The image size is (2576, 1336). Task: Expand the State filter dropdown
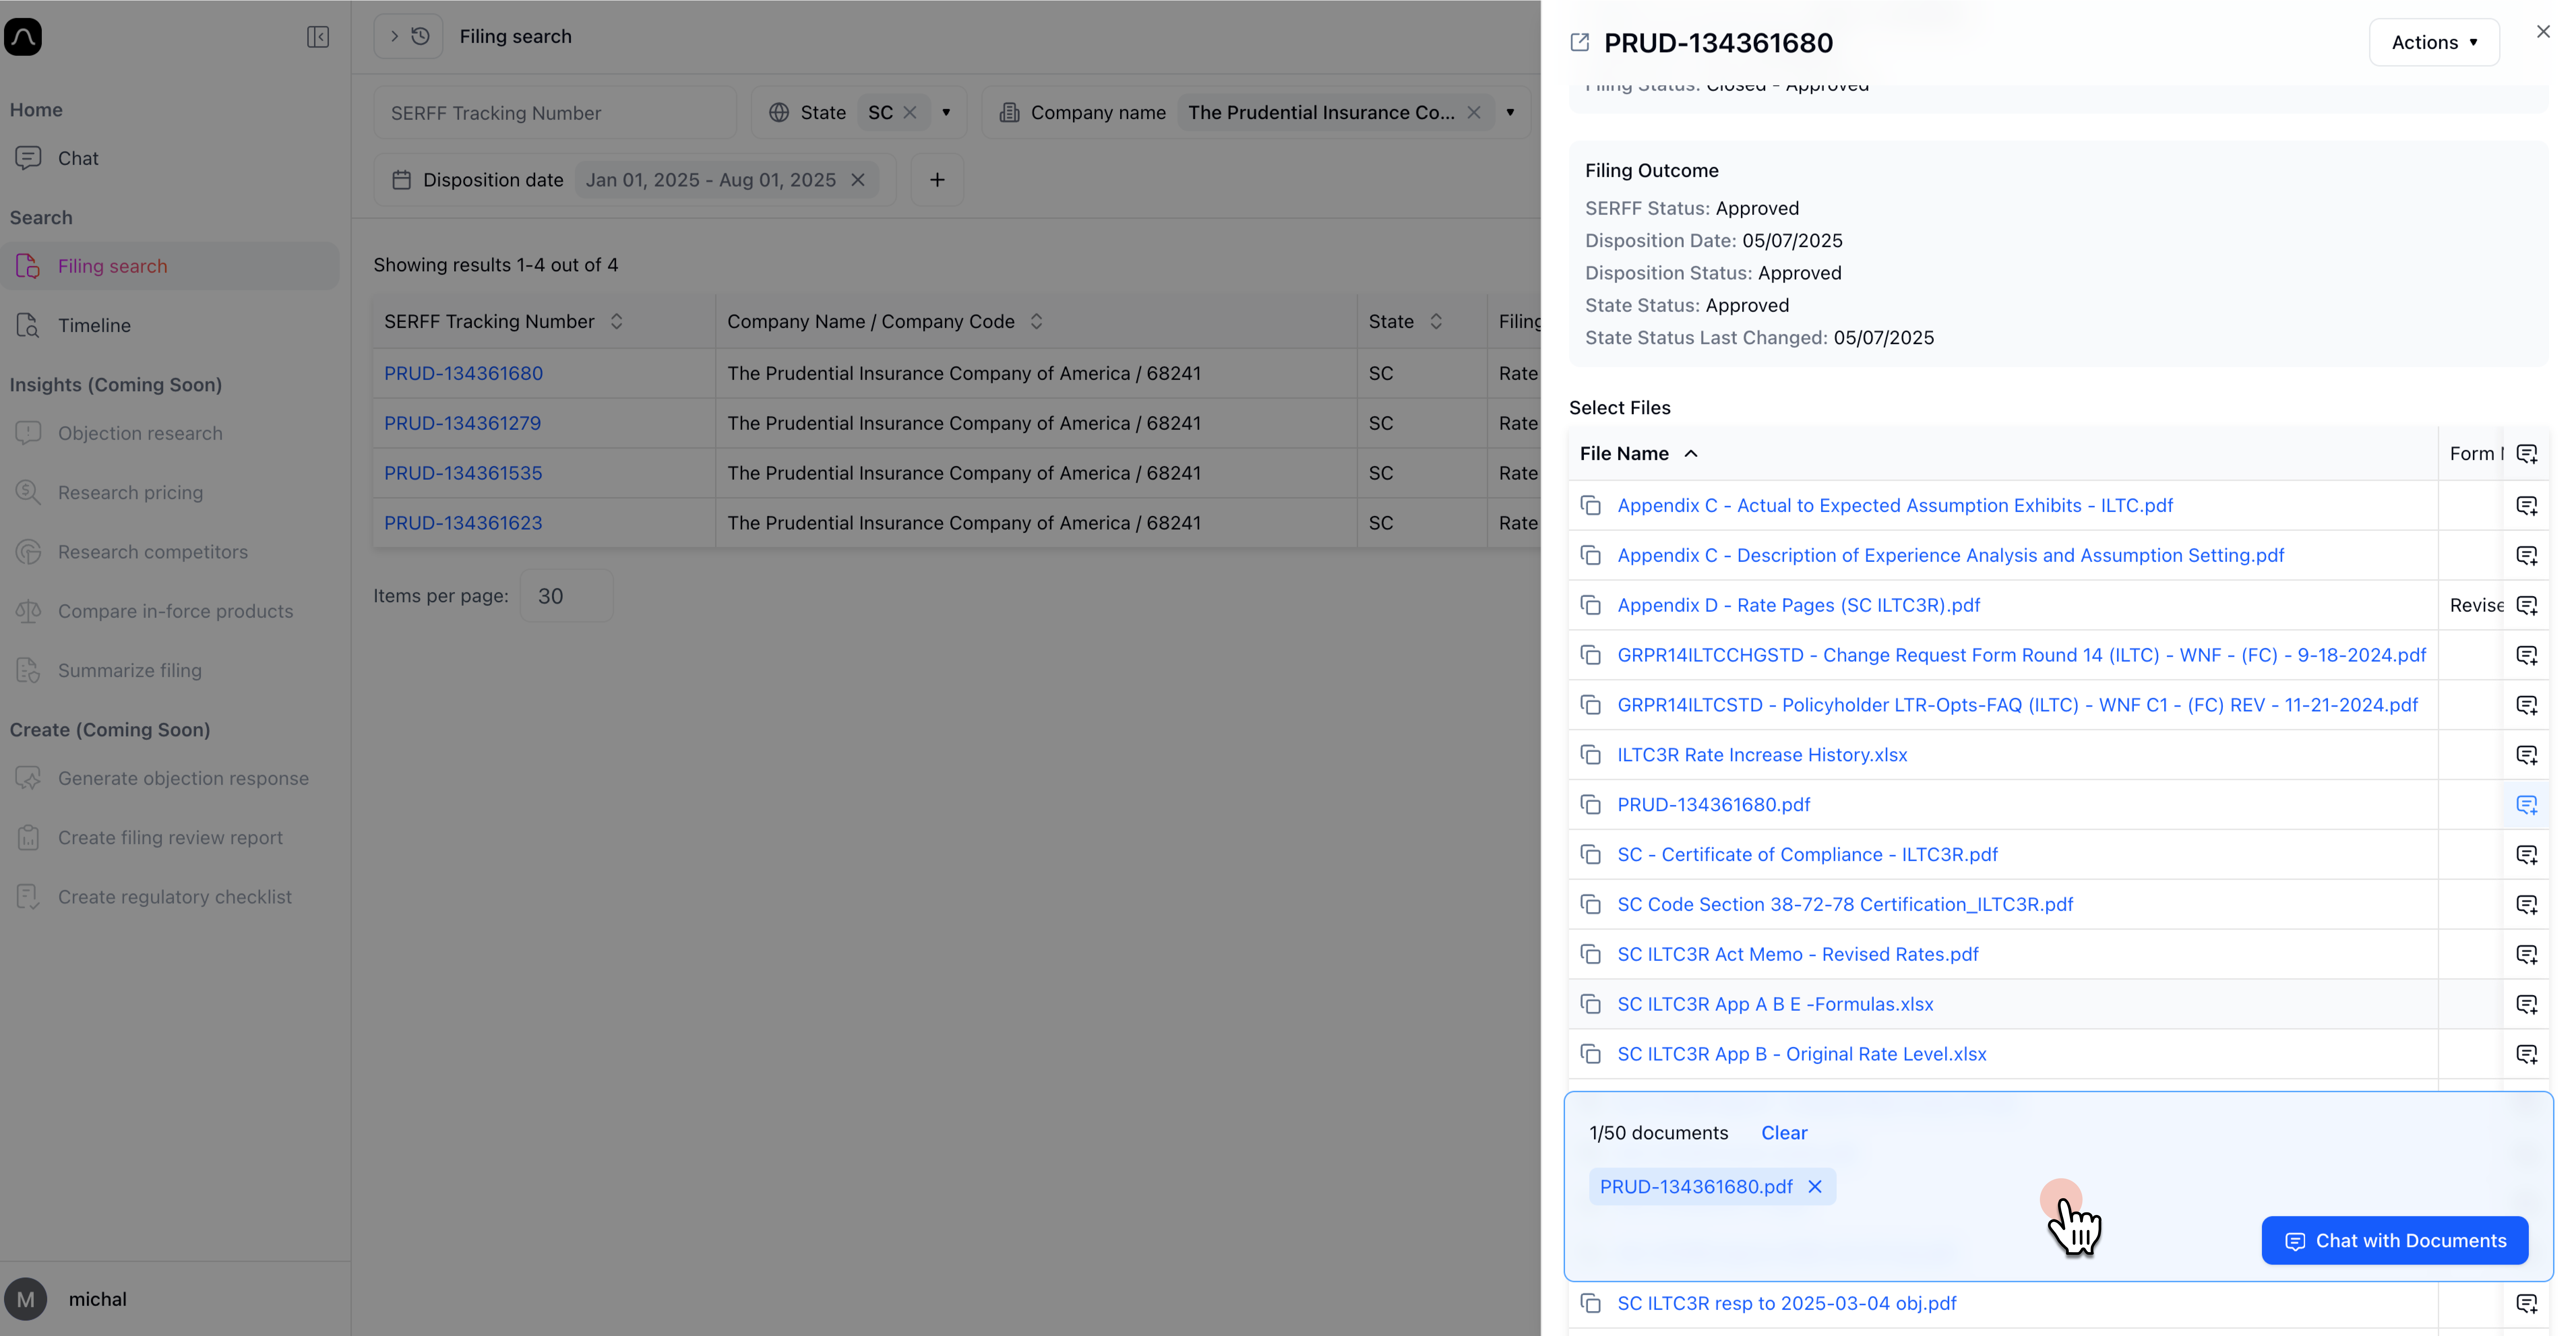click(x=946, y=112)
